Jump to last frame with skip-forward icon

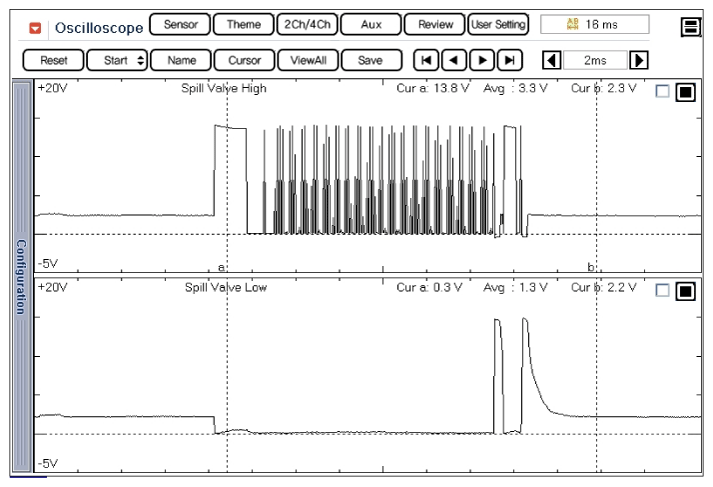click(x=510, y=60)
